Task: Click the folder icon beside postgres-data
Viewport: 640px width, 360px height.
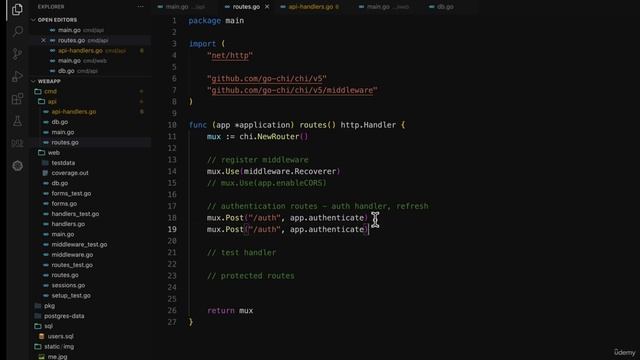Action: click(38, 316)
